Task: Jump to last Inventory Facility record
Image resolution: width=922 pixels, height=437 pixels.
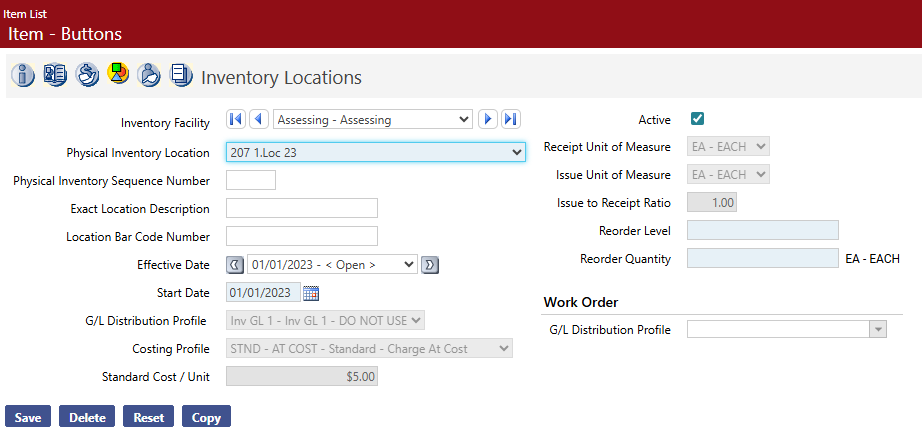Action: pos(511,120)
